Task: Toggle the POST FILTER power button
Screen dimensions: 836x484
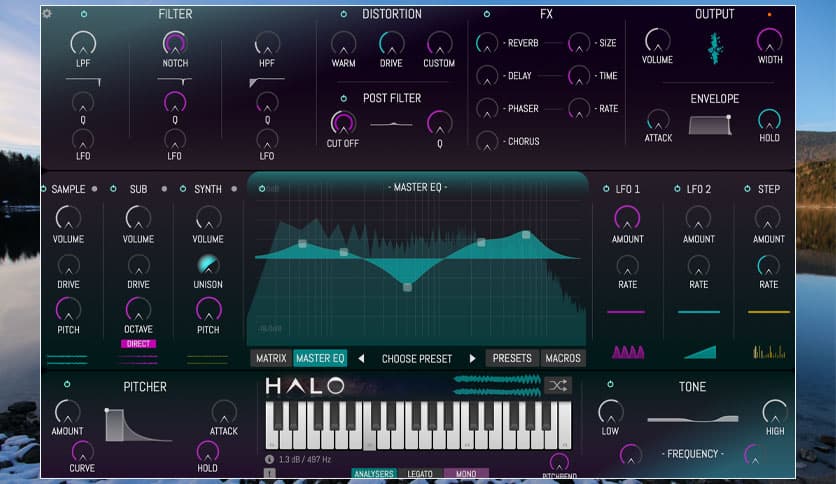Action: pyautogui.click(x=343, y=98)
